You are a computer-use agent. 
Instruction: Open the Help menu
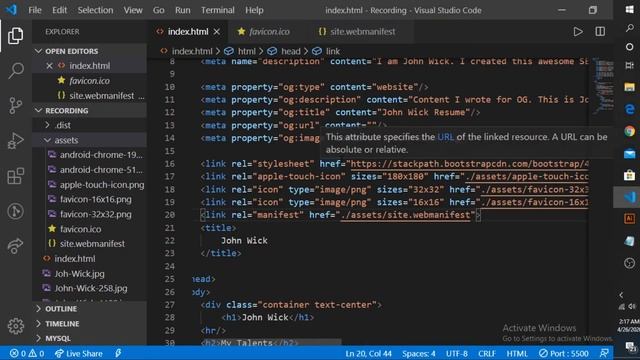click(x=254, y=10)
